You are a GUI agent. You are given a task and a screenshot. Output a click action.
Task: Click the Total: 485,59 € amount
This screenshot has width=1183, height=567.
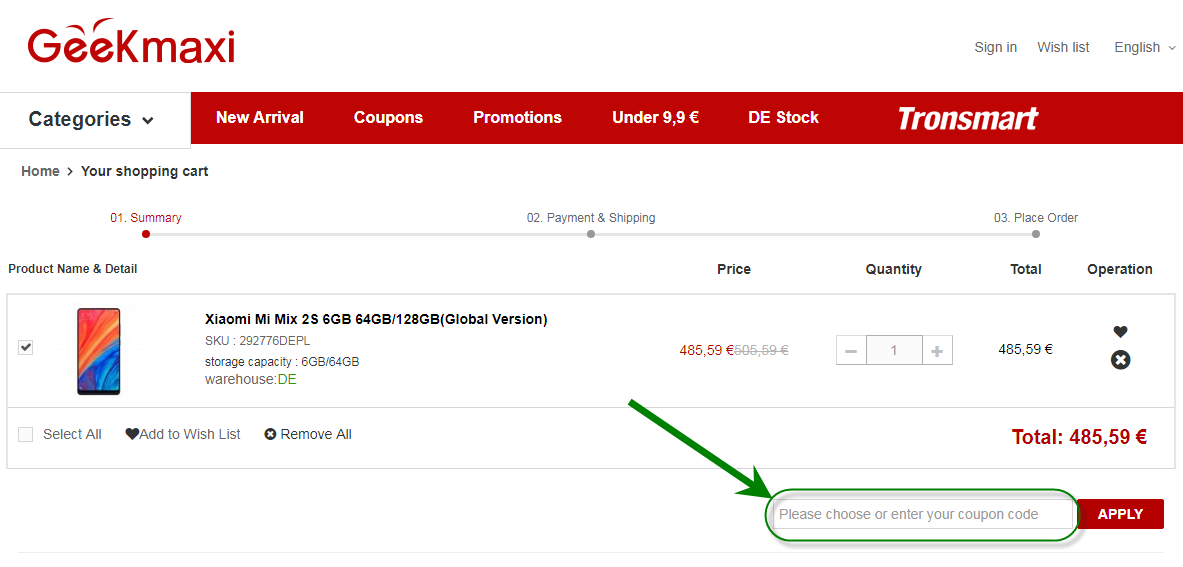click(1079, 437)
